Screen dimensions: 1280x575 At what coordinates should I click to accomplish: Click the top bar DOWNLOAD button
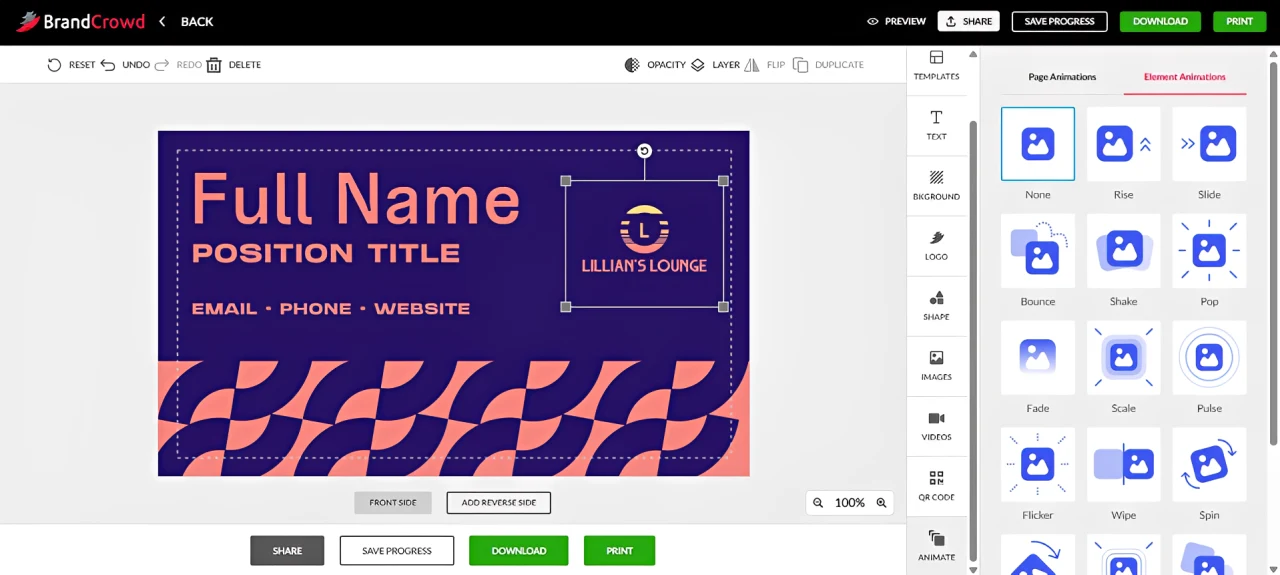(1160, 21)
